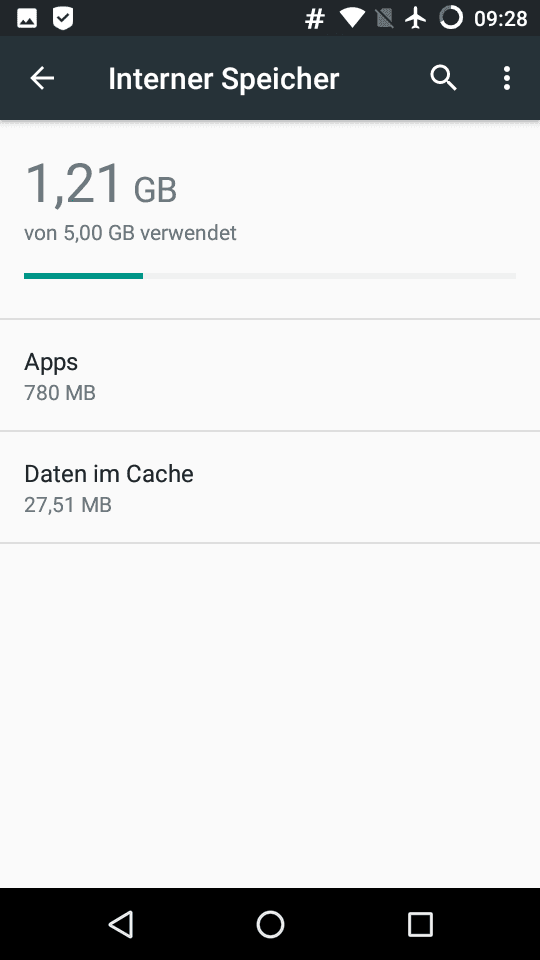Image resolution: width=540 pixels, height=960 pixels.
Task: Tap the image notification icon
Action: (x=27, y=19)
